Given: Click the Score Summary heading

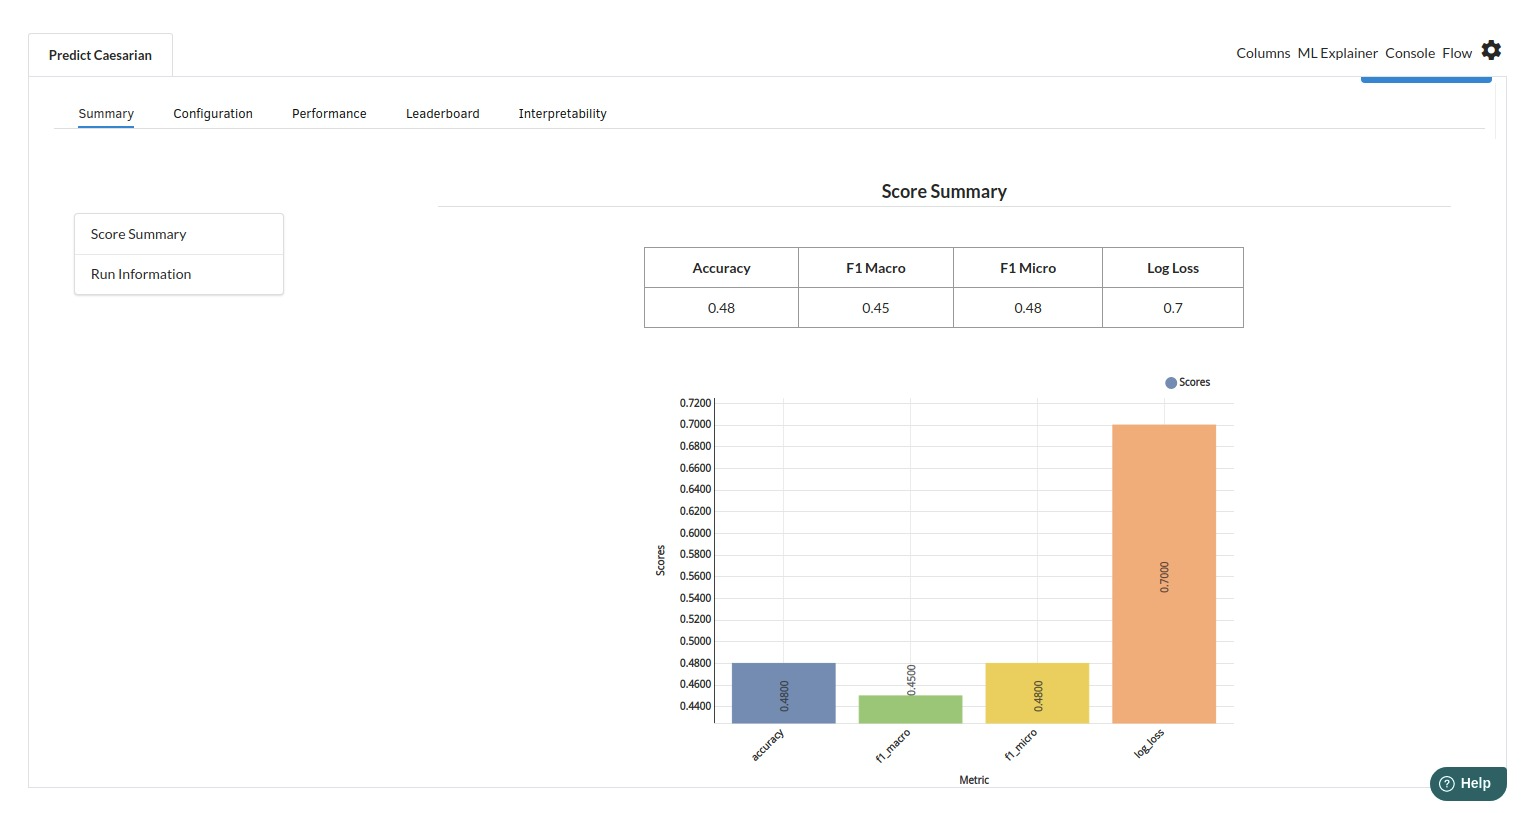Looking at the screenshot, I should [x=944, y=191].
